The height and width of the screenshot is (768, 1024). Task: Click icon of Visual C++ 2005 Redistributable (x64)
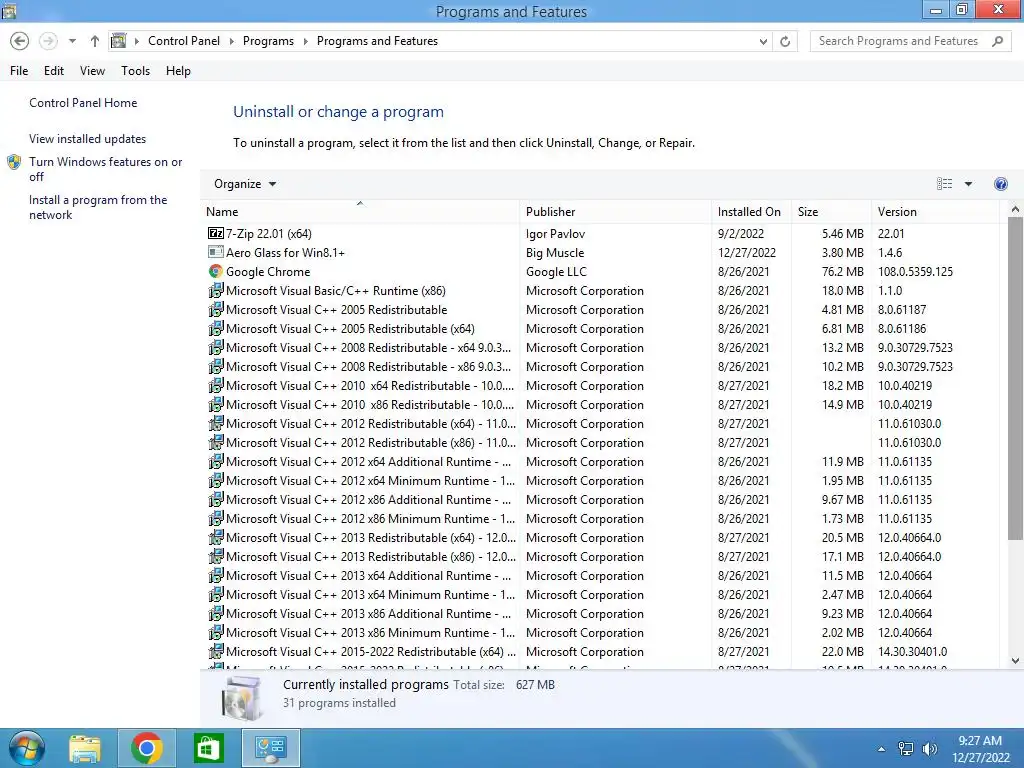(x=216, y=328)
